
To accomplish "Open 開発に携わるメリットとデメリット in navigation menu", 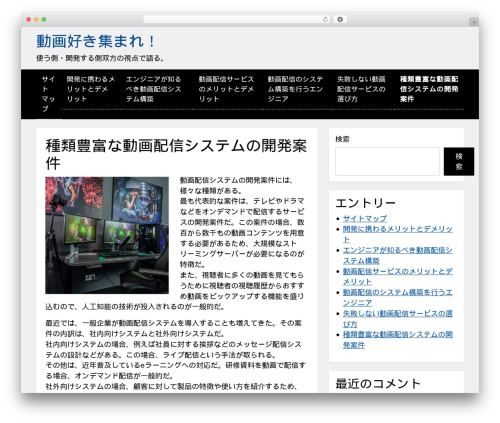I will (x=90, y=89).
